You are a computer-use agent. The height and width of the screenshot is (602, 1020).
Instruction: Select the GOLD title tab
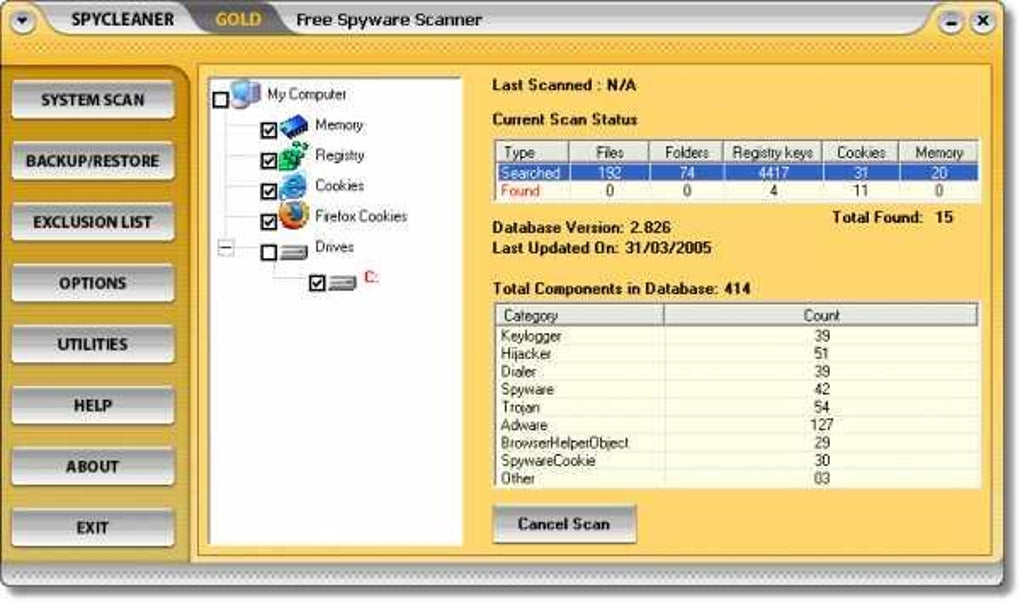tap(238, 20)
